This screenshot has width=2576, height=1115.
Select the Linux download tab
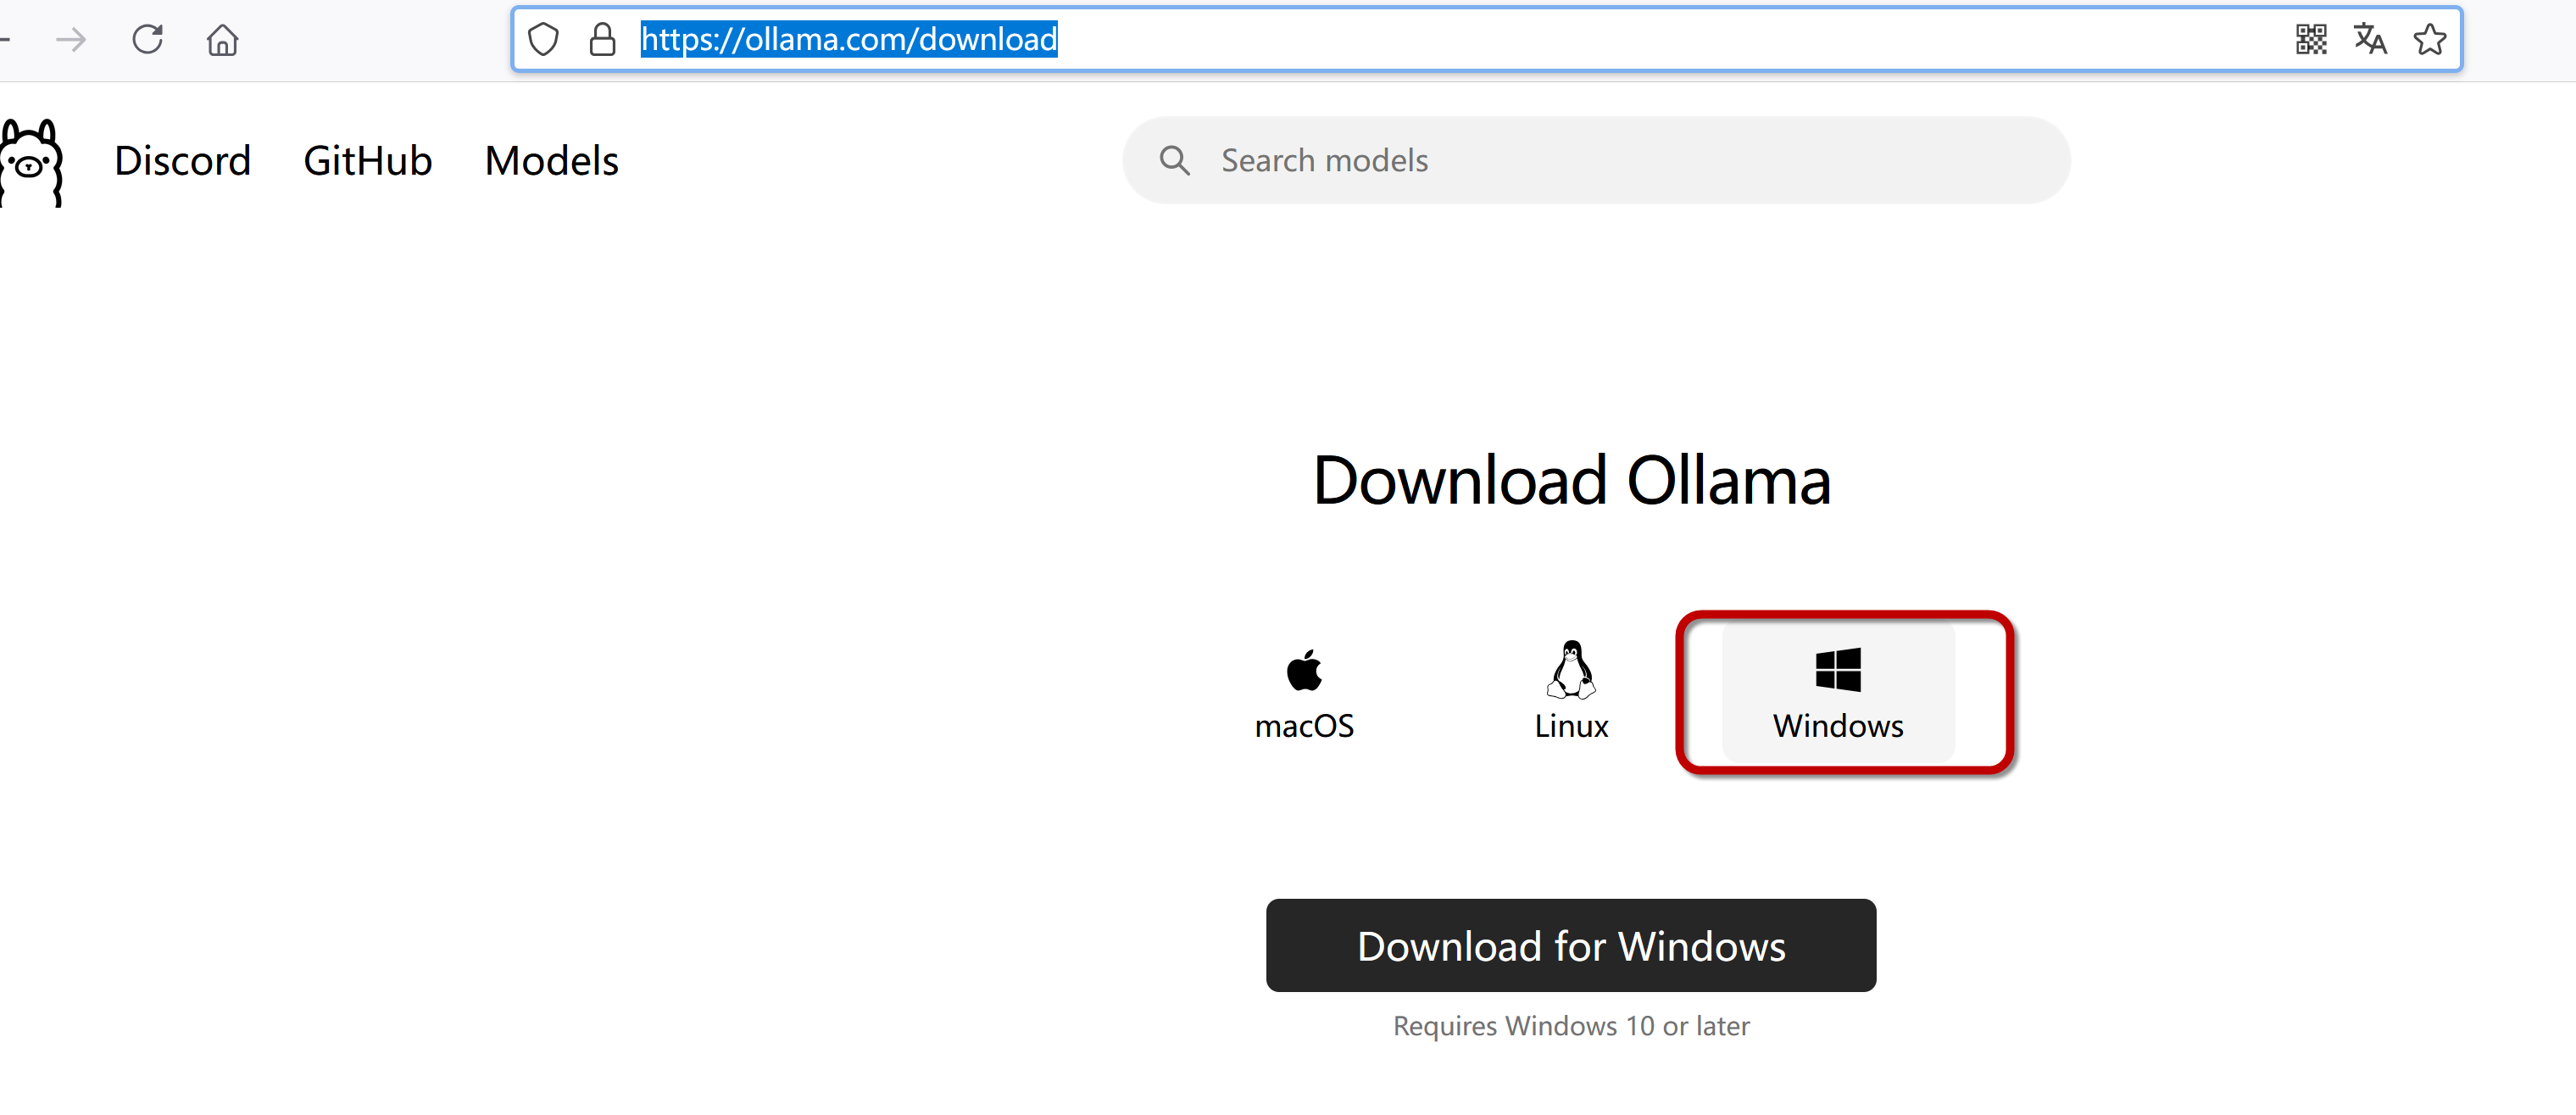1571,693
